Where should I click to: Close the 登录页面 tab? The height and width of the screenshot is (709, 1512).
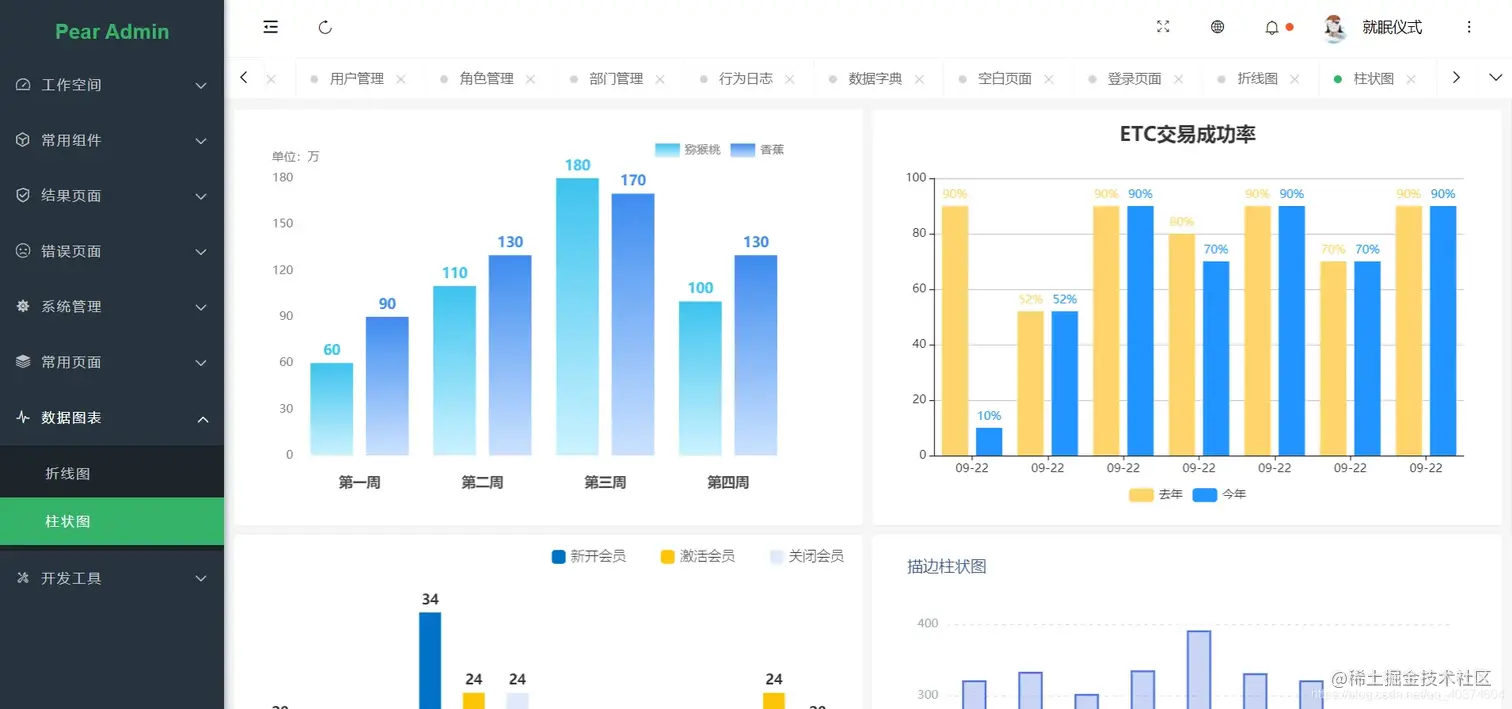click(x=1178, y=79)
